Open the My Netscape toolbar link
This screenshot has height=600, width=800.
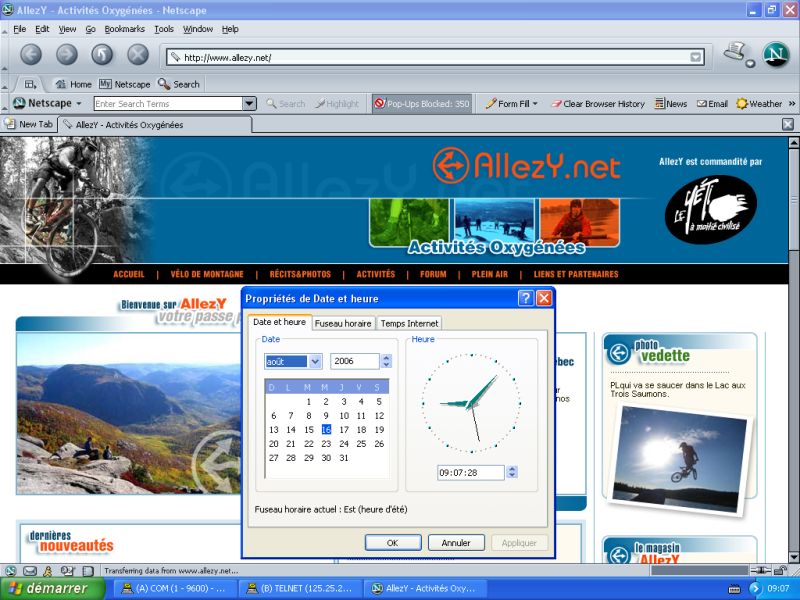click(124, 84)
